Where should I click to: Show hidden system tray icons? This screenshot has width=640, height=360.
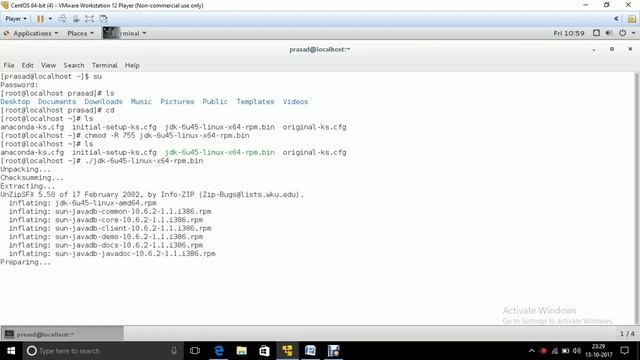pos(531,351)
